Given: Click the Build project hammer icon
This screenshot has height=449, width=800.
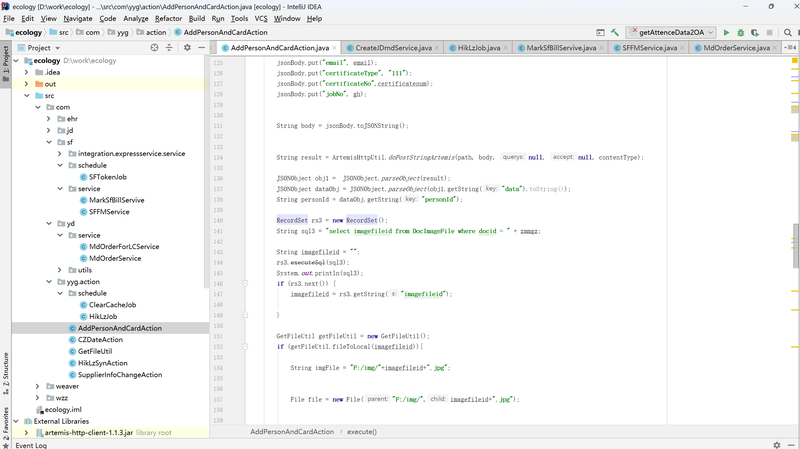Looking at the screenshot, I should [615, 33].
